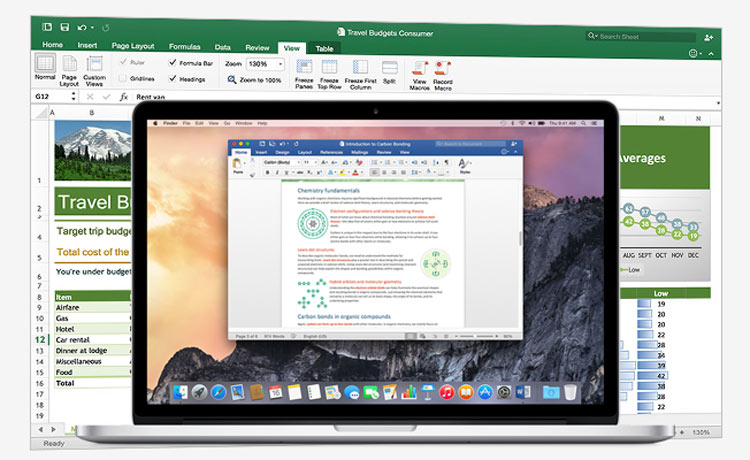The width and height of the screenshot is (750, 460).
Task: Click the mountain photo in Excel sheet
Action: 93,150
